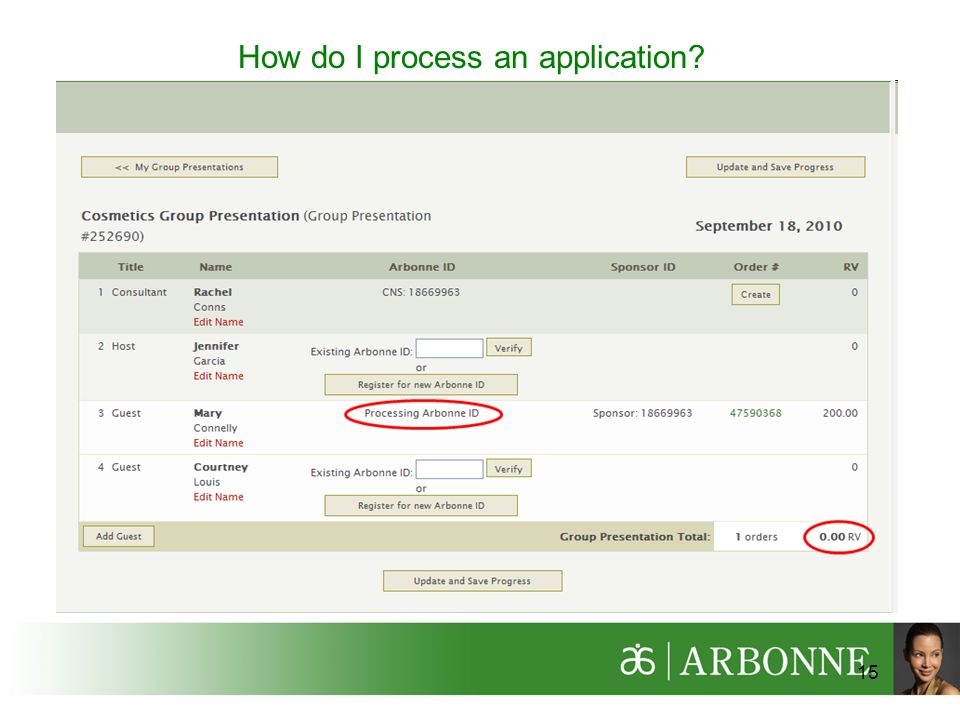
Task: Click the Arbonne ID column header
Action: (x=422, y=267)
